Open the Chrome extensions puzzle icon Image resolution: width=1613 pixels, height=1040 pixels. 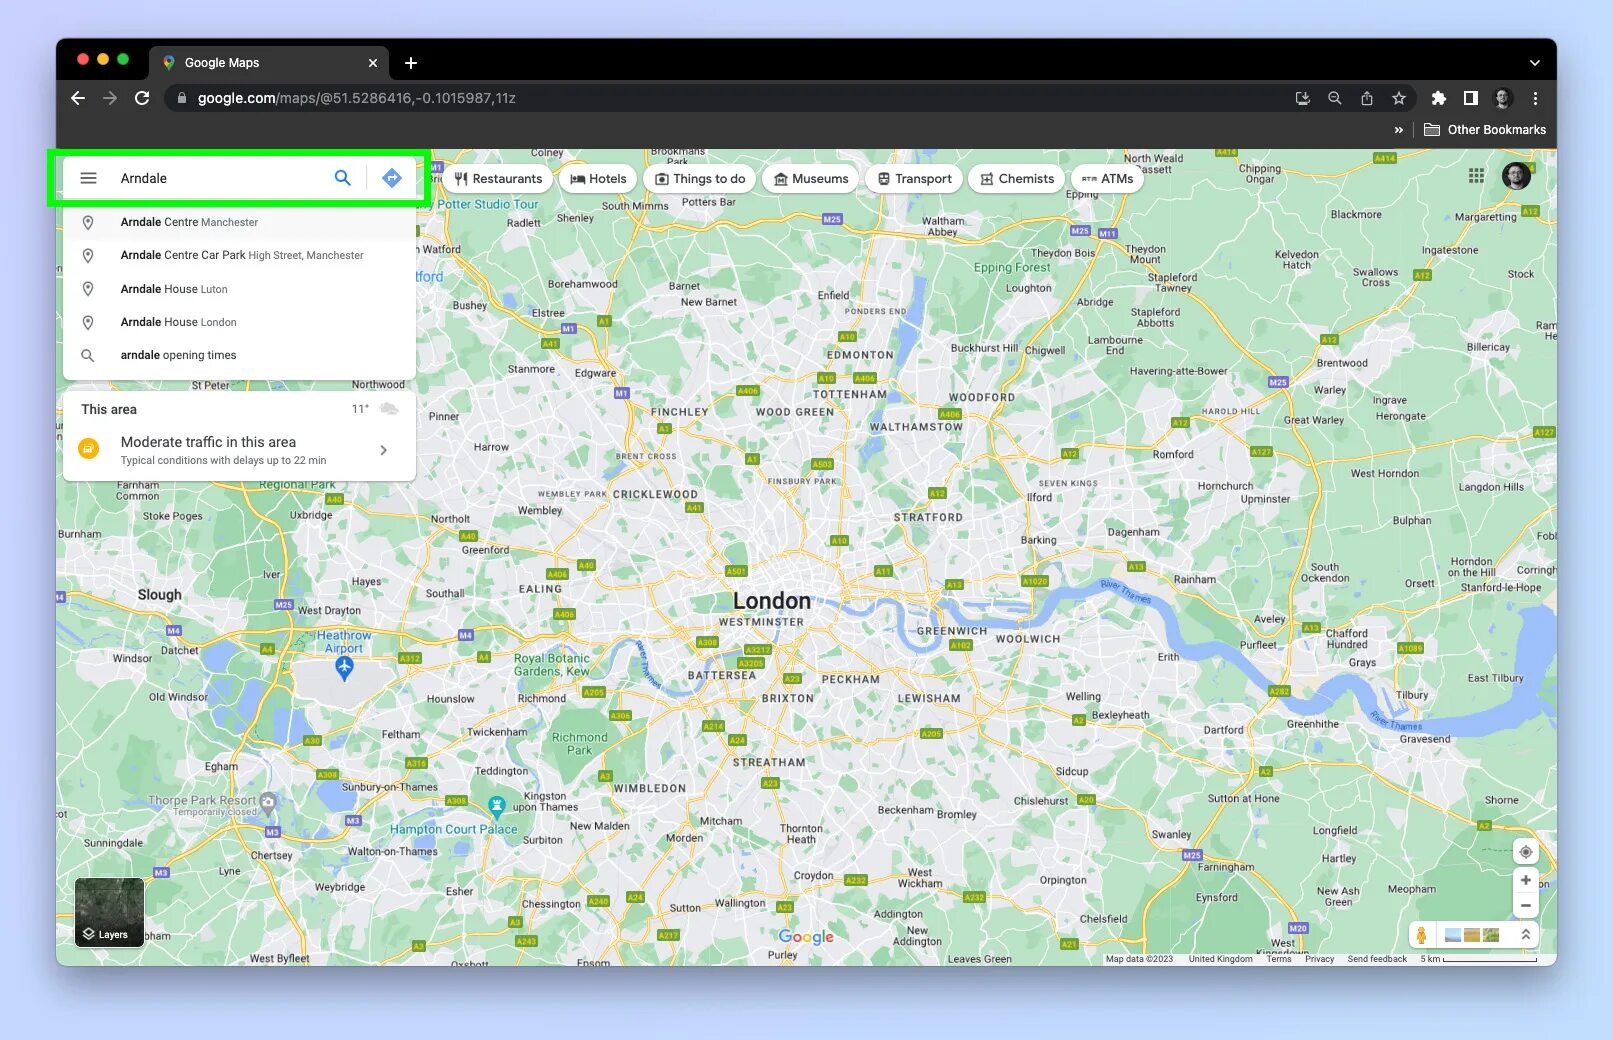(1438, 98)
